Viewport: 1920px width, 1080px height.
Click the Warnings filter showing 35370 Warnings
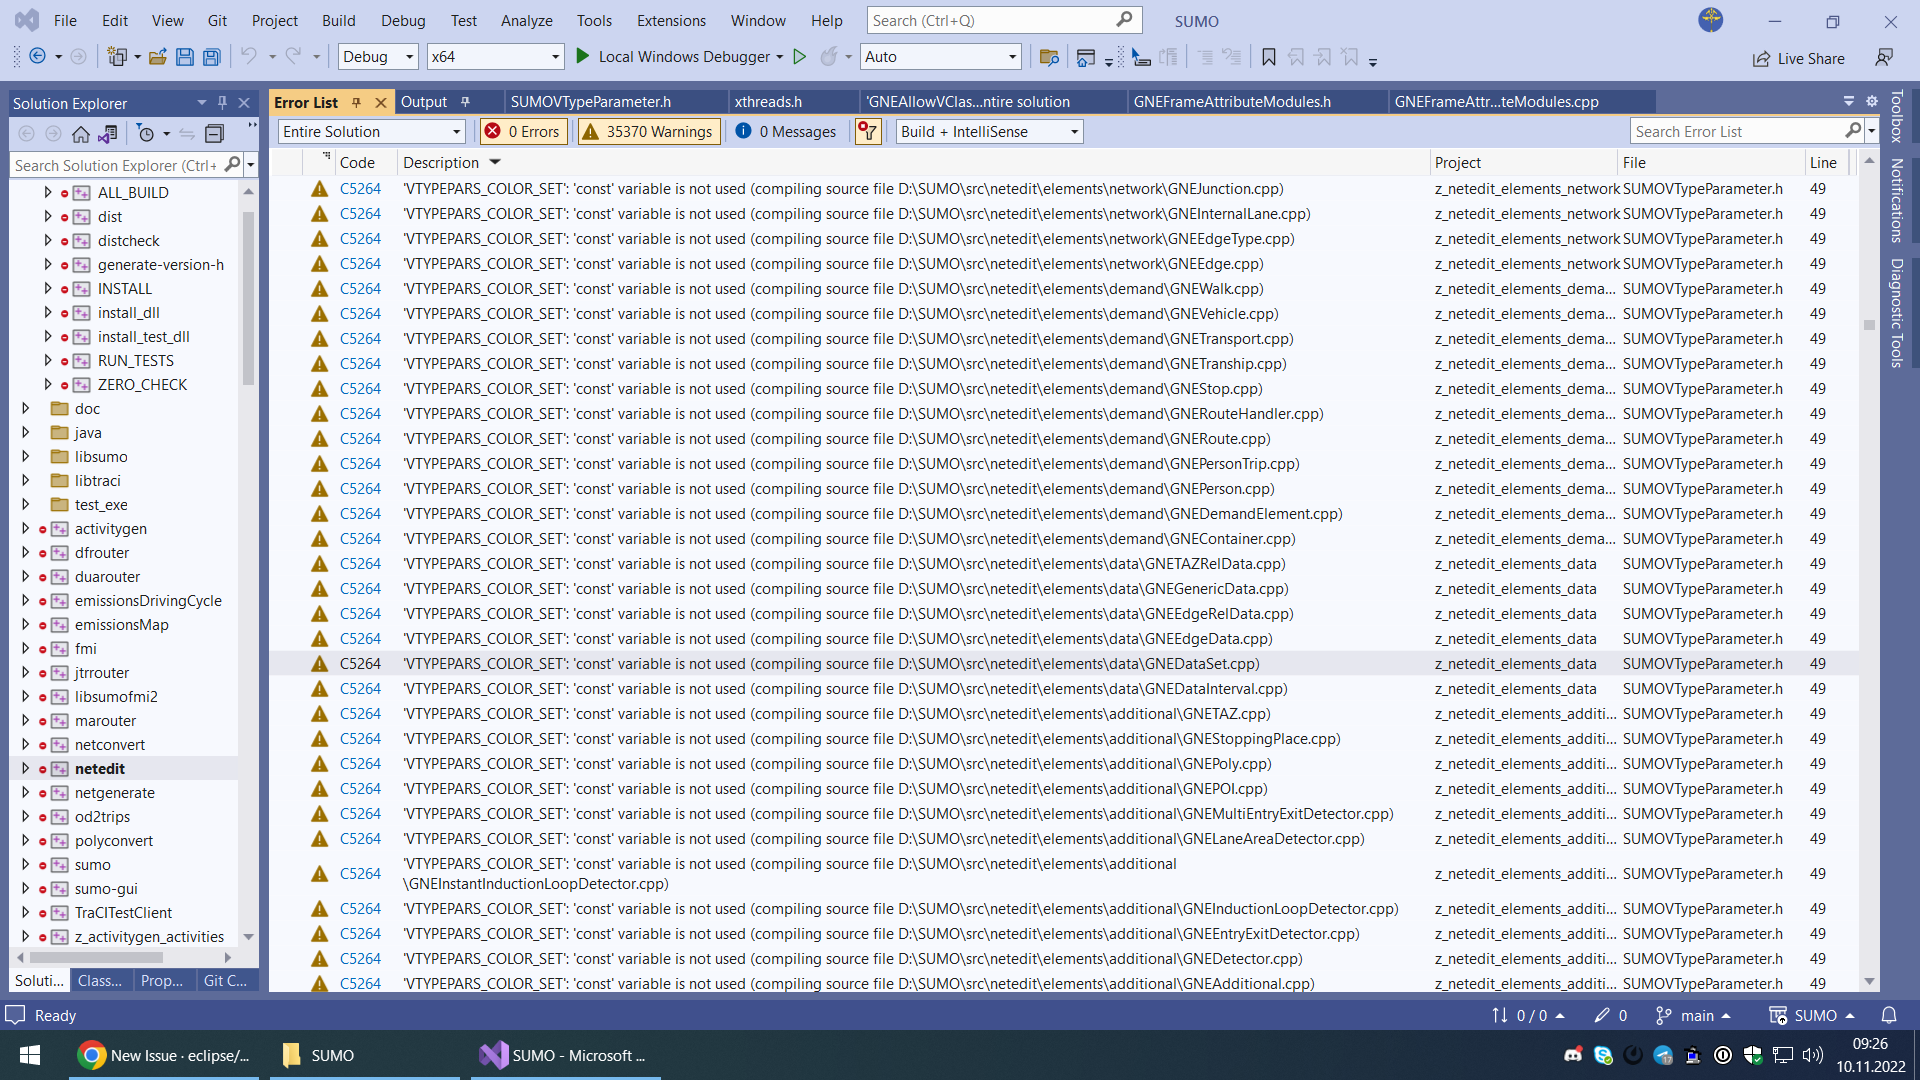pyautogui.click(x=647, y=131)
